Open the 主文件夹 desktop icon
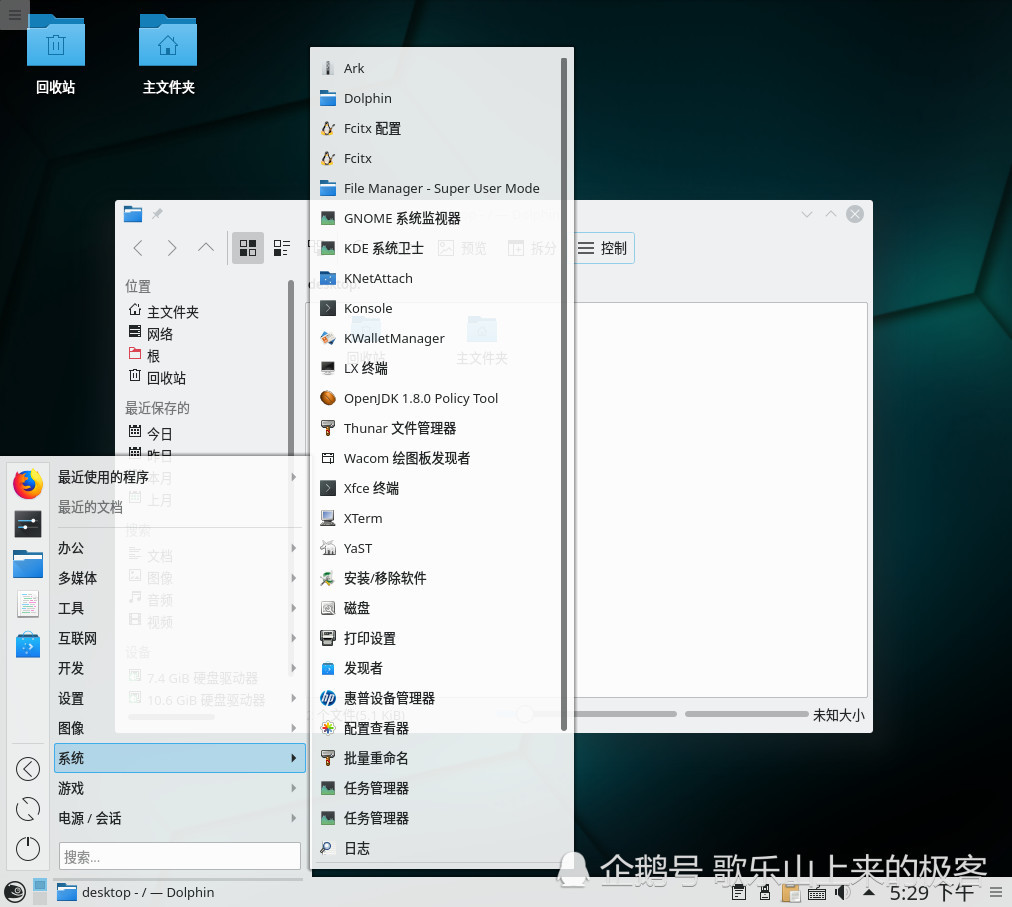The height and width of the screenshot is (907, 1012). [x=168, y=54]
